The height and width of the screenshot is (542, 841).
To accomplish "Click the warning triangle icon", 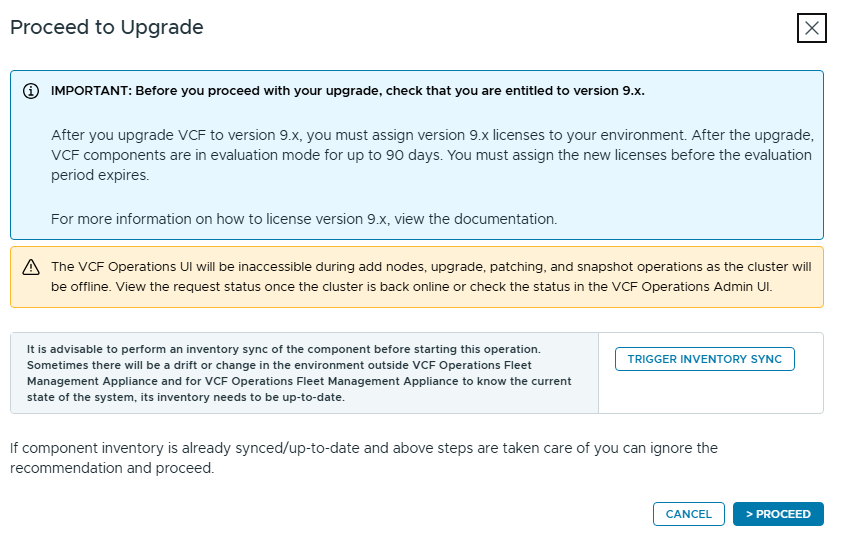I will tap(31, 267).
